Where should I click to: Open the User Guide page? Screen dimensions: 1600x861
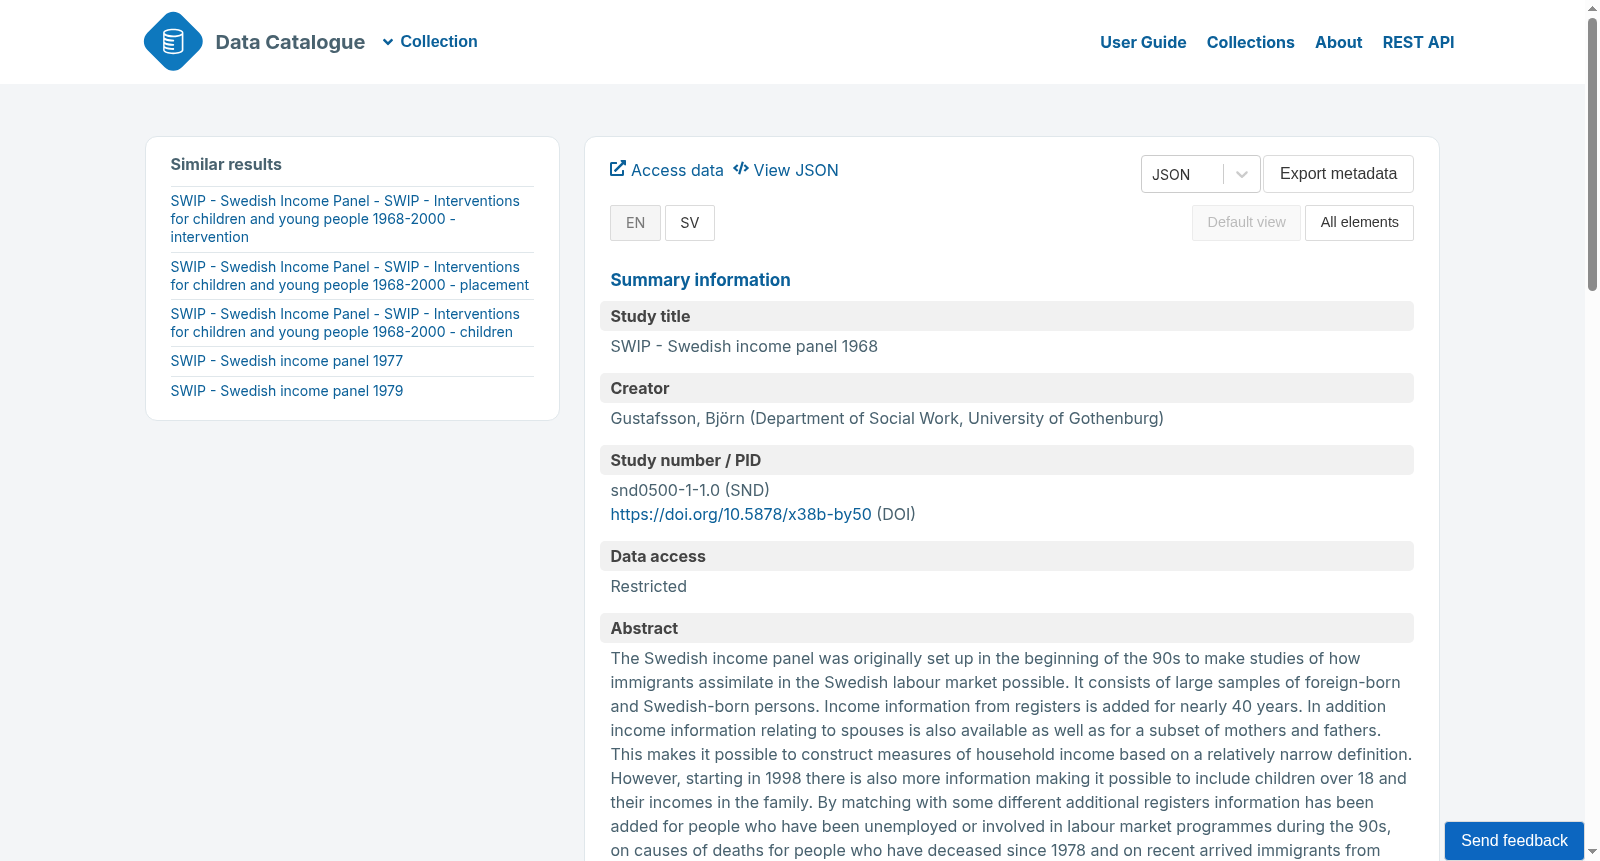(x=1143, y=42)
